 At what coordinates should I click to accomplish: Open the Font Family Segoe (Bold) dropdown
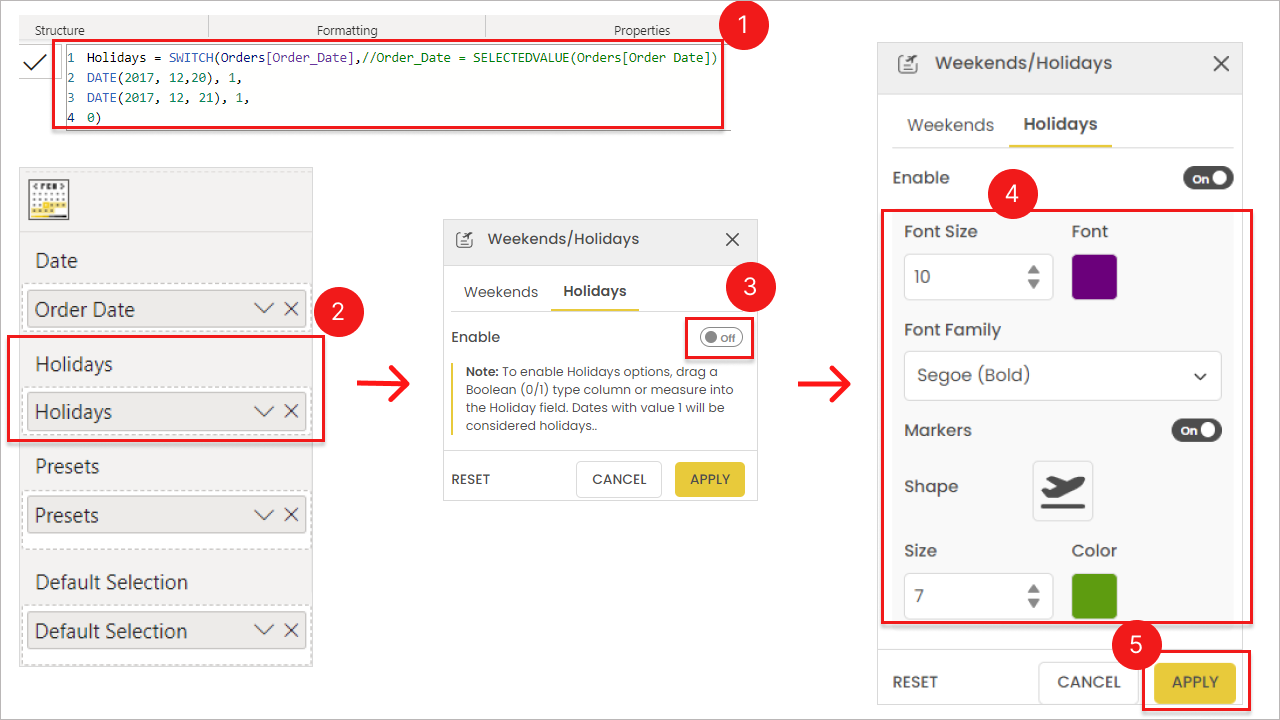pos(1062,376)
